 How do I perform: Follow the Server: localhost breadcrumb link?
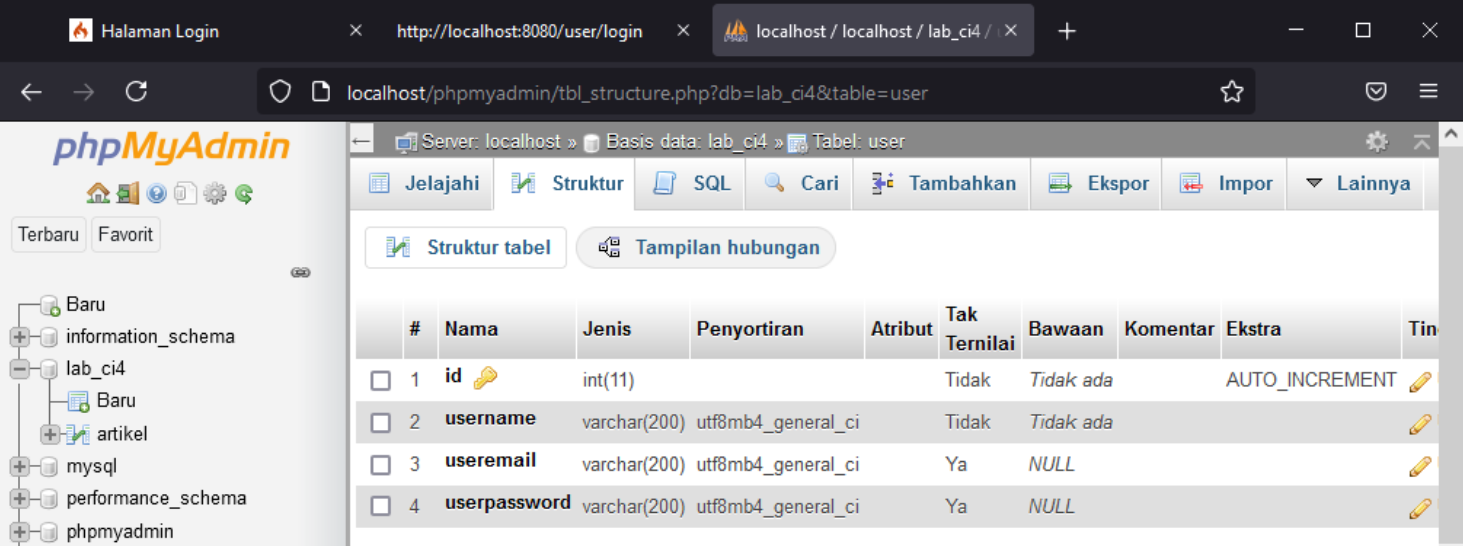pos(491,141)
